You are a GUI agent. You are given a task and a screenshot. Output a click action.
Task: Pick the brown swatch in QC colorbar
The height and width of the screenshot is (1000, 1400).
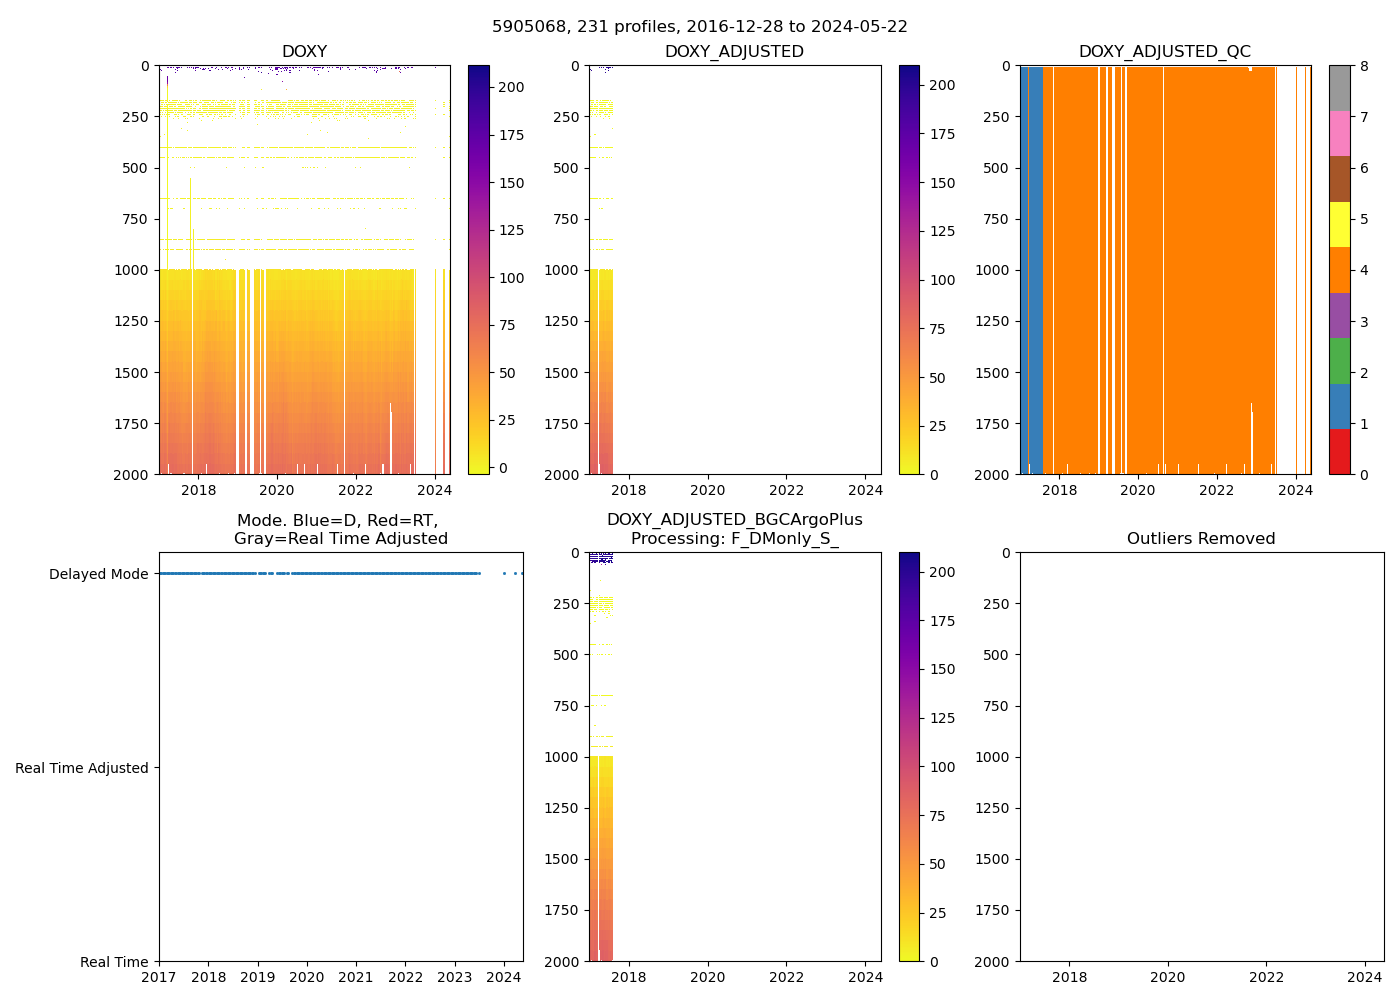(x=1339, y=179)
